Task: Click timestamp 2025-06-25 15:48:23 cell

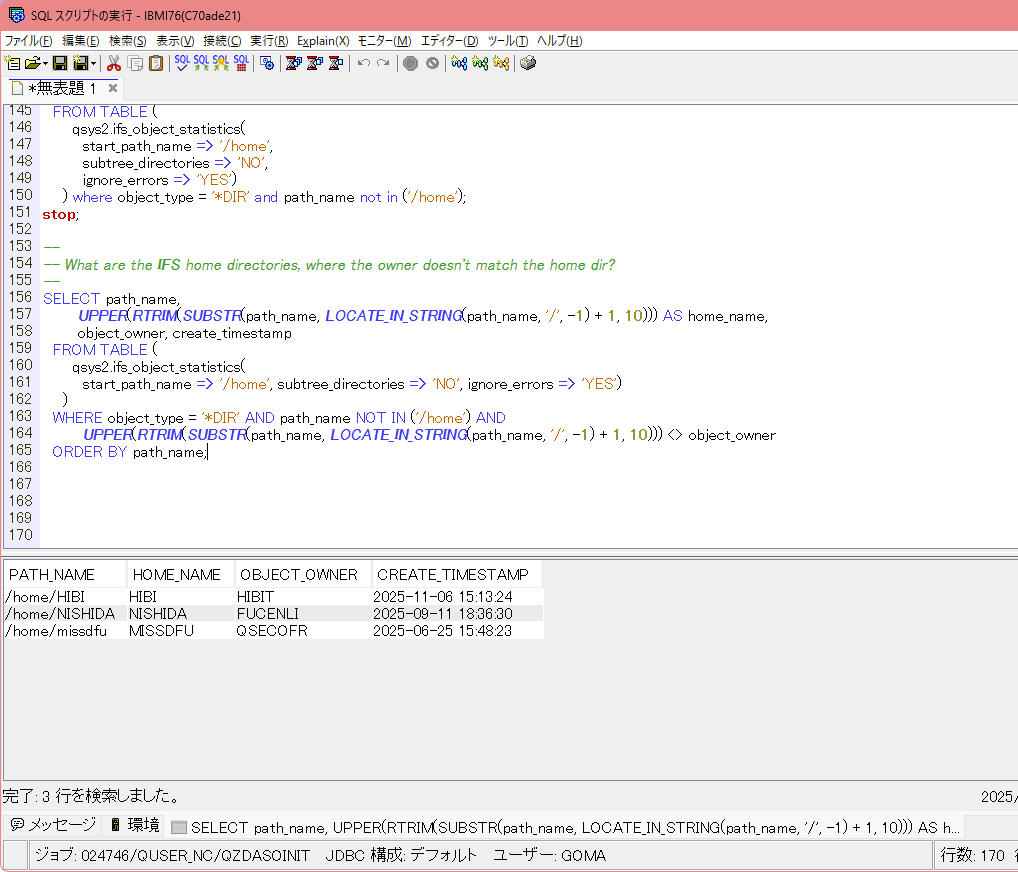Action: pos(456,630)
